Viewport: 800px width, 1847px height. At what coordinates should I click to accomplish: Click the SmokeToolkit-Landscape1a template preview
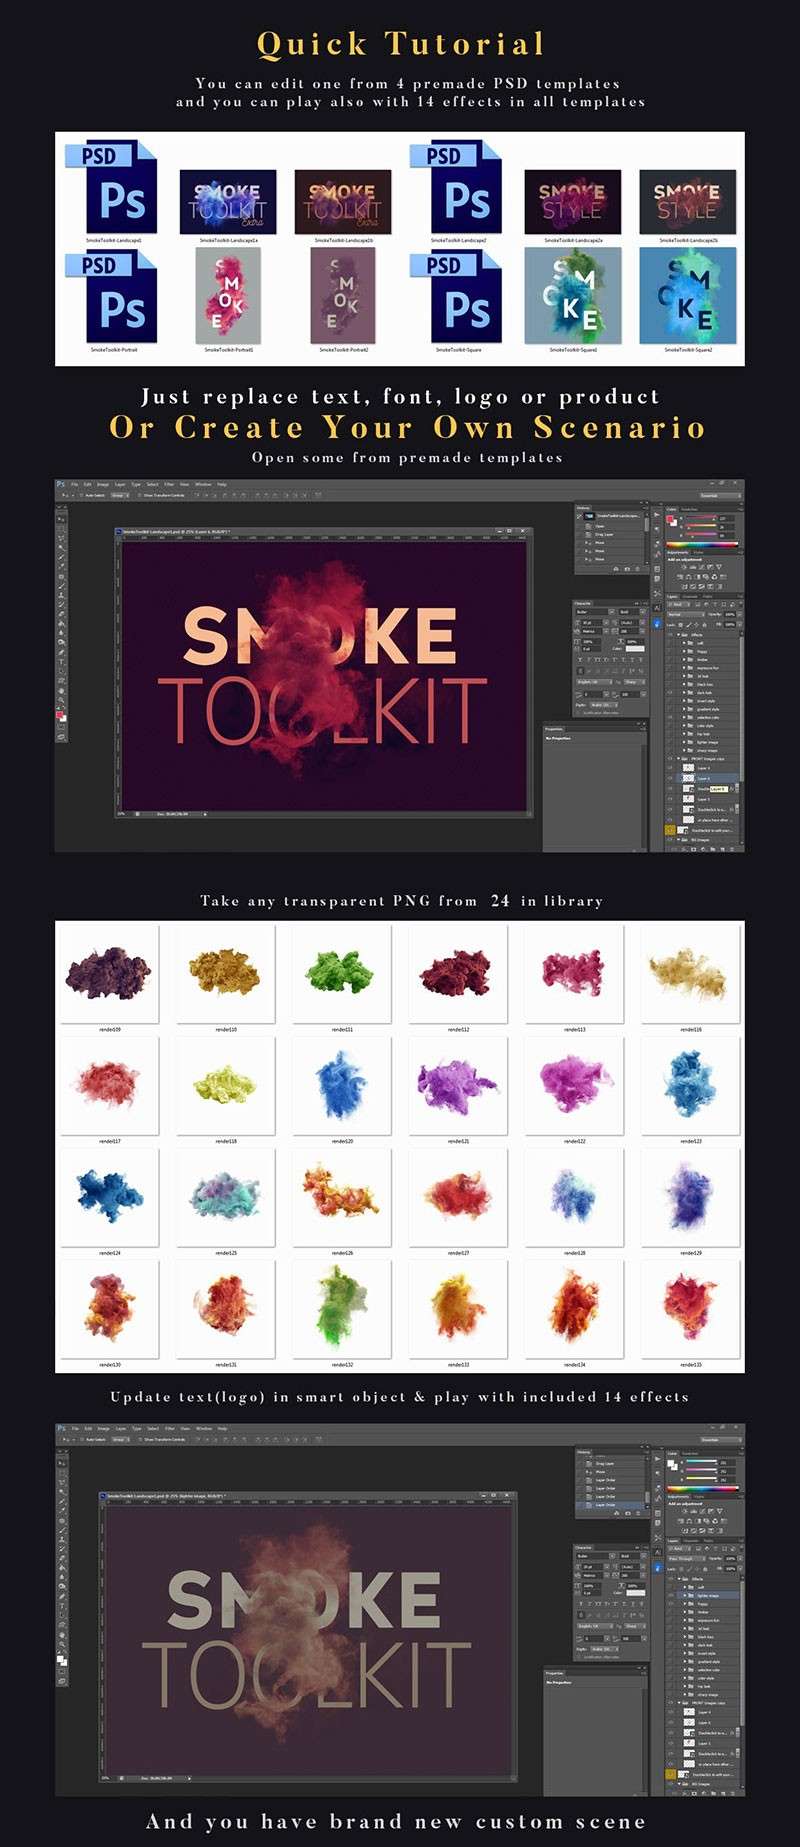pyautogui.click(x=228, y=201)
